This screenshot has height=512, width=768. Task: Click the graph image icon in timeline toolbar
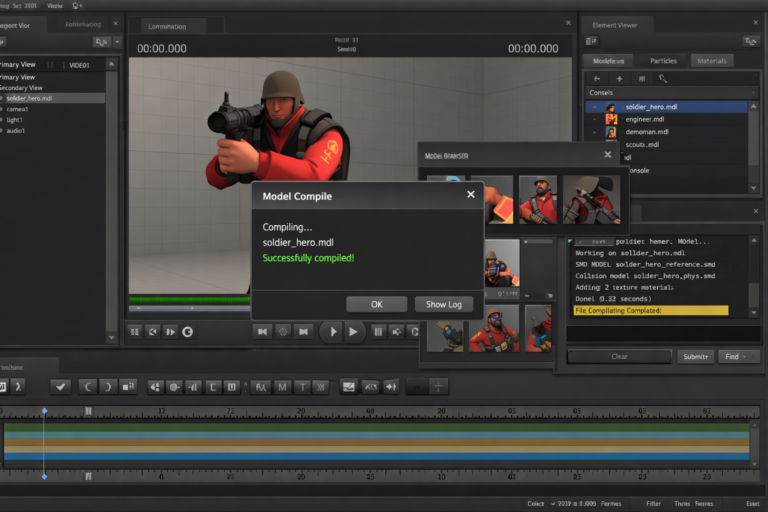click(x=349, y=387)
